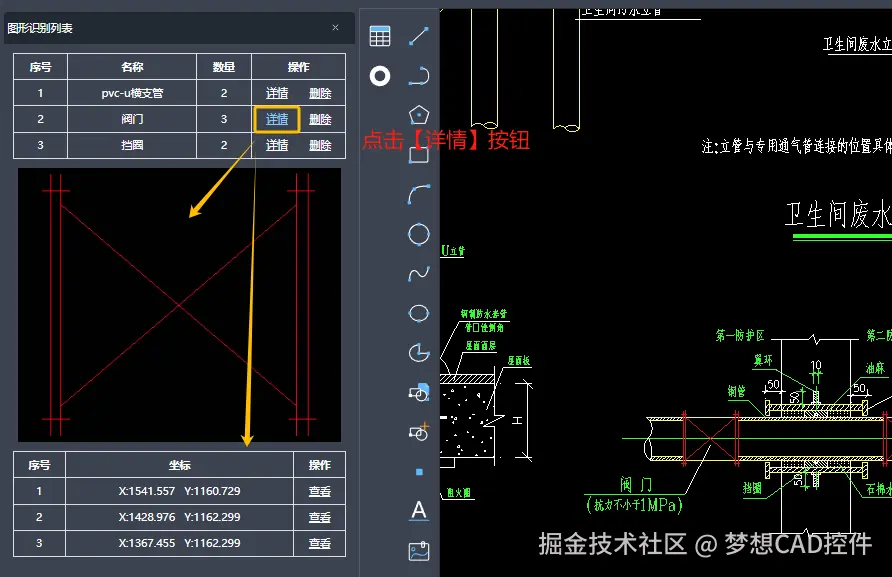This screenshot has width=892, height=577.
Task: Click the 第一防护区 label in drawing
Action: pos(740,335)
